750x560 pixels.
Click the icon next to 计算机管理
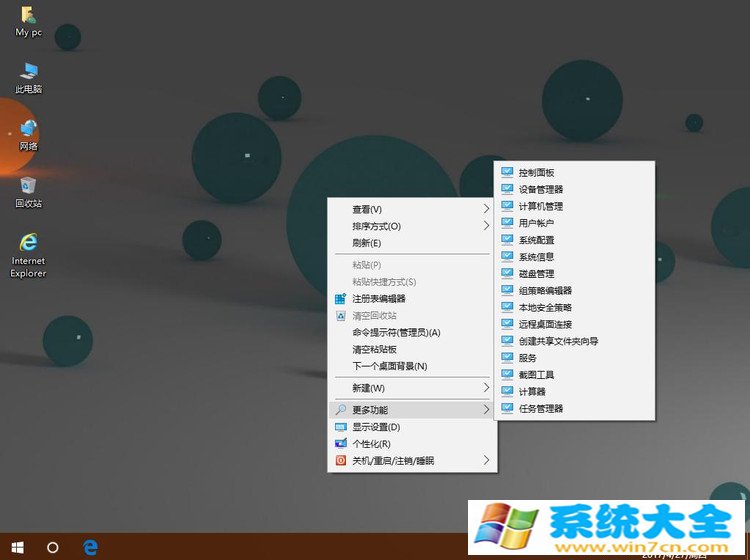(507, 206)
